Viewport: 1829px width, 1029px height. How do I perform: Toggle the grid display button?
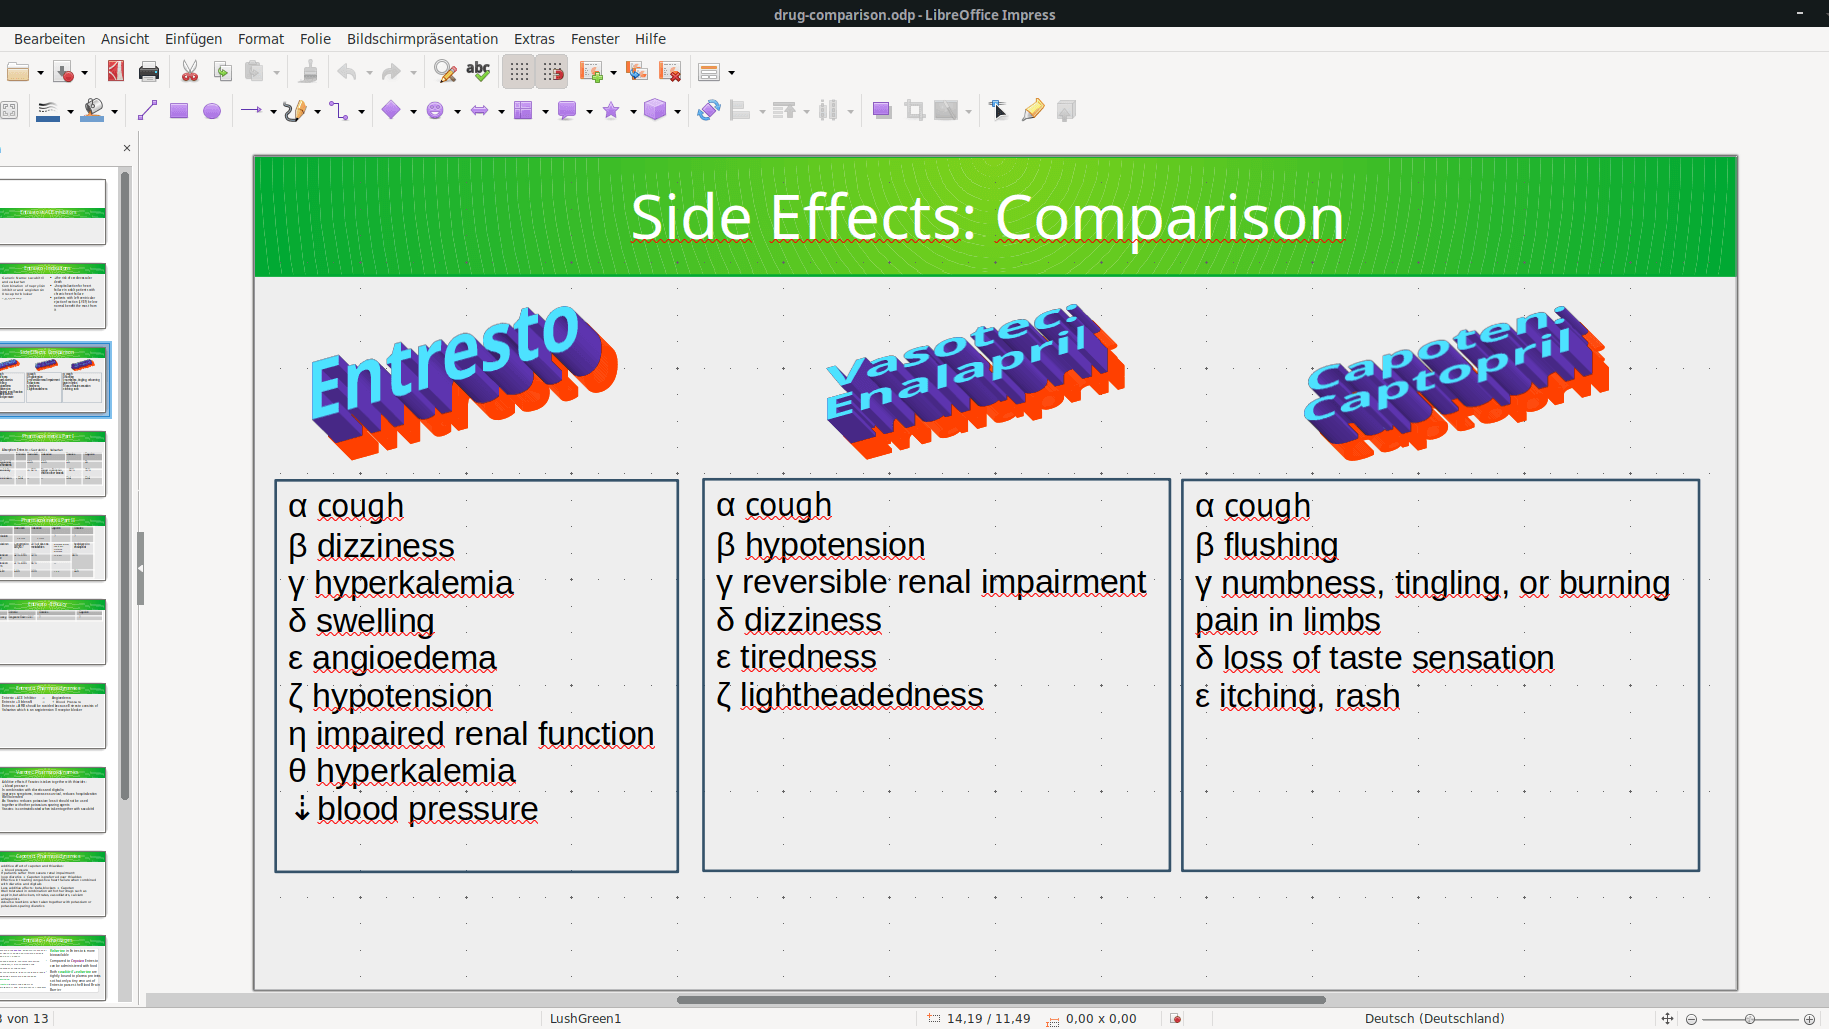point(519,72)
